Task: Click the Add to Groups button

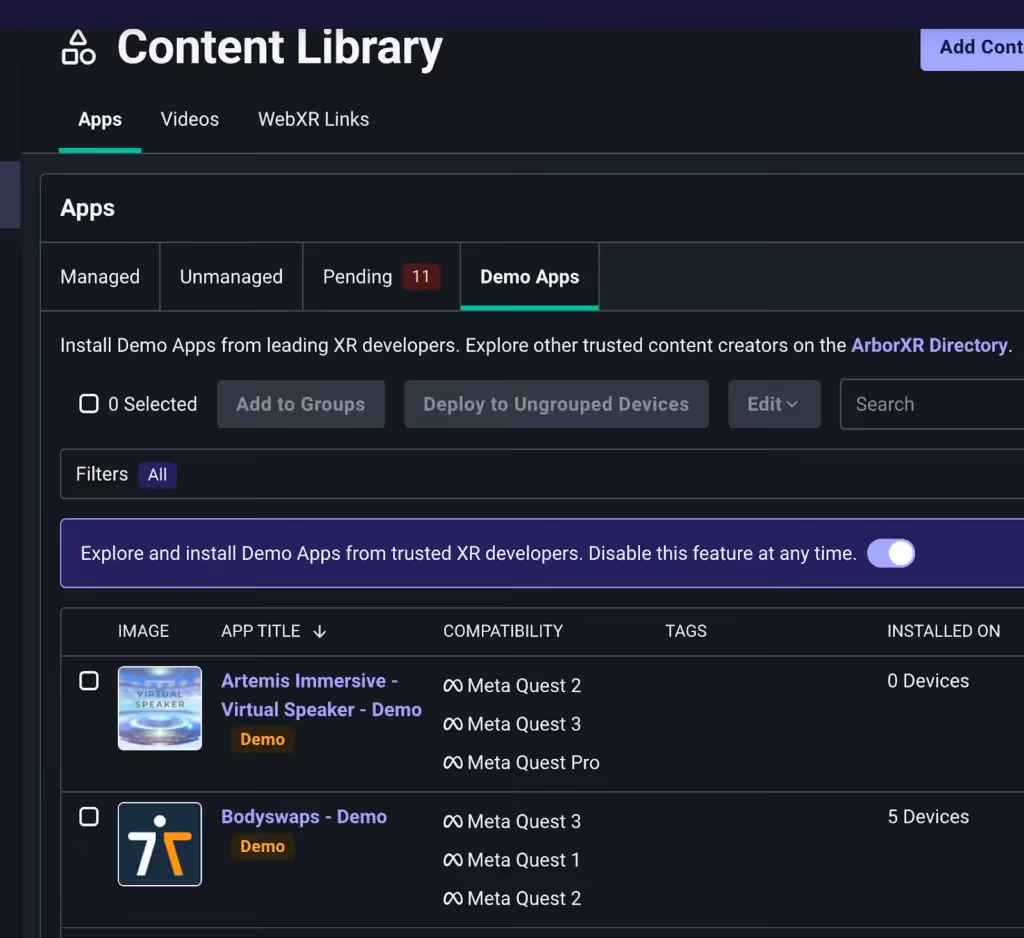Action: (300, 404)
